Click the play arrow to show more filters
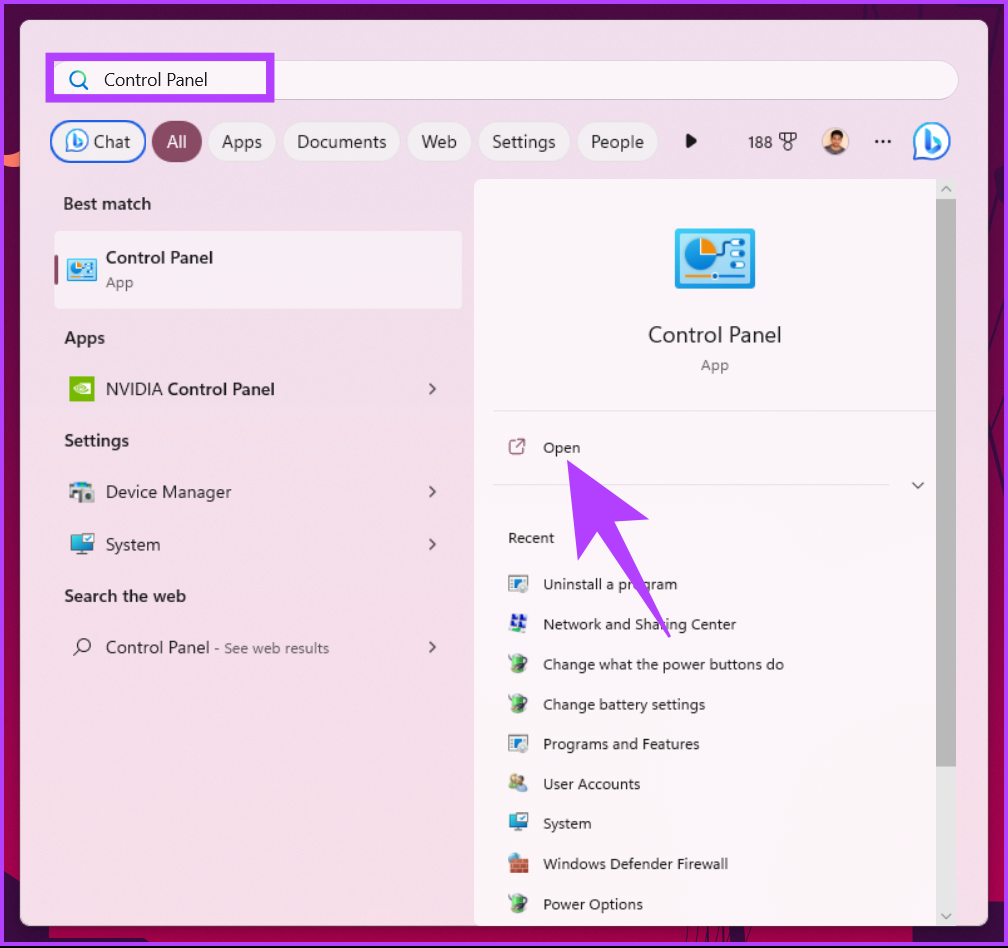Screen dimensions: 1008x948 pyautogui.click(x=691, y=141)
